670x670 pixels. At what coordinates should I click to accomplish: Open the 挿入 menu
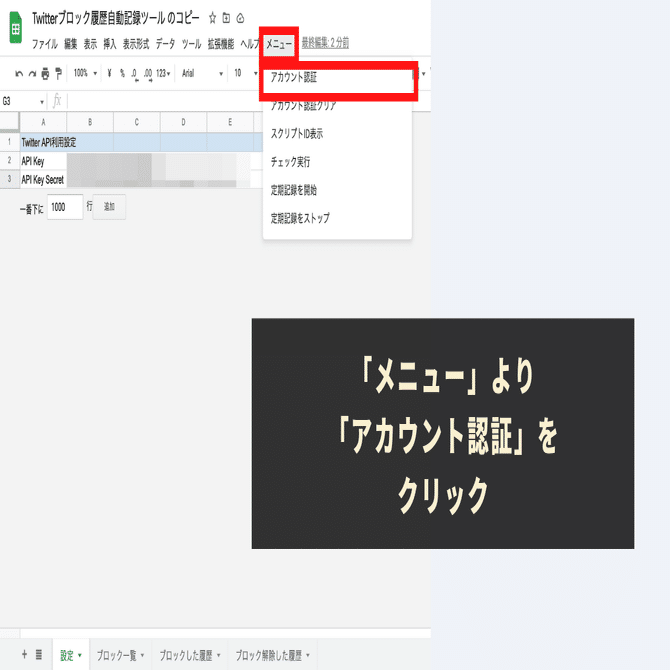coord(109,44)
